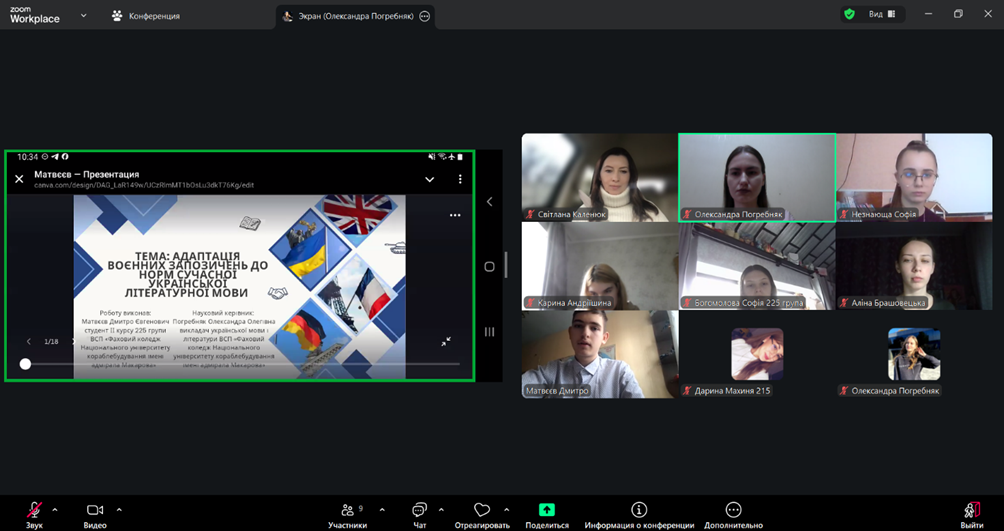Viewport: 1004px width, 531px height.
Task: Open Информация о конференции info
Action: (639, 510)
